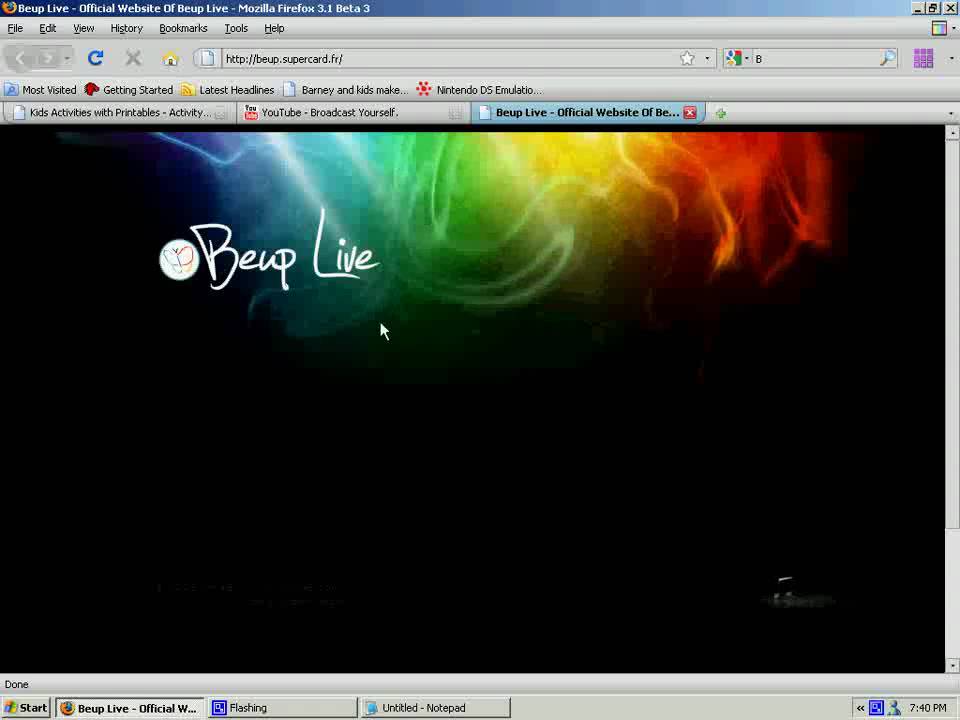Screen dimensions: 960x720
Task: Open the History menu
Action: pyautogui.click(x=126, y=28)
